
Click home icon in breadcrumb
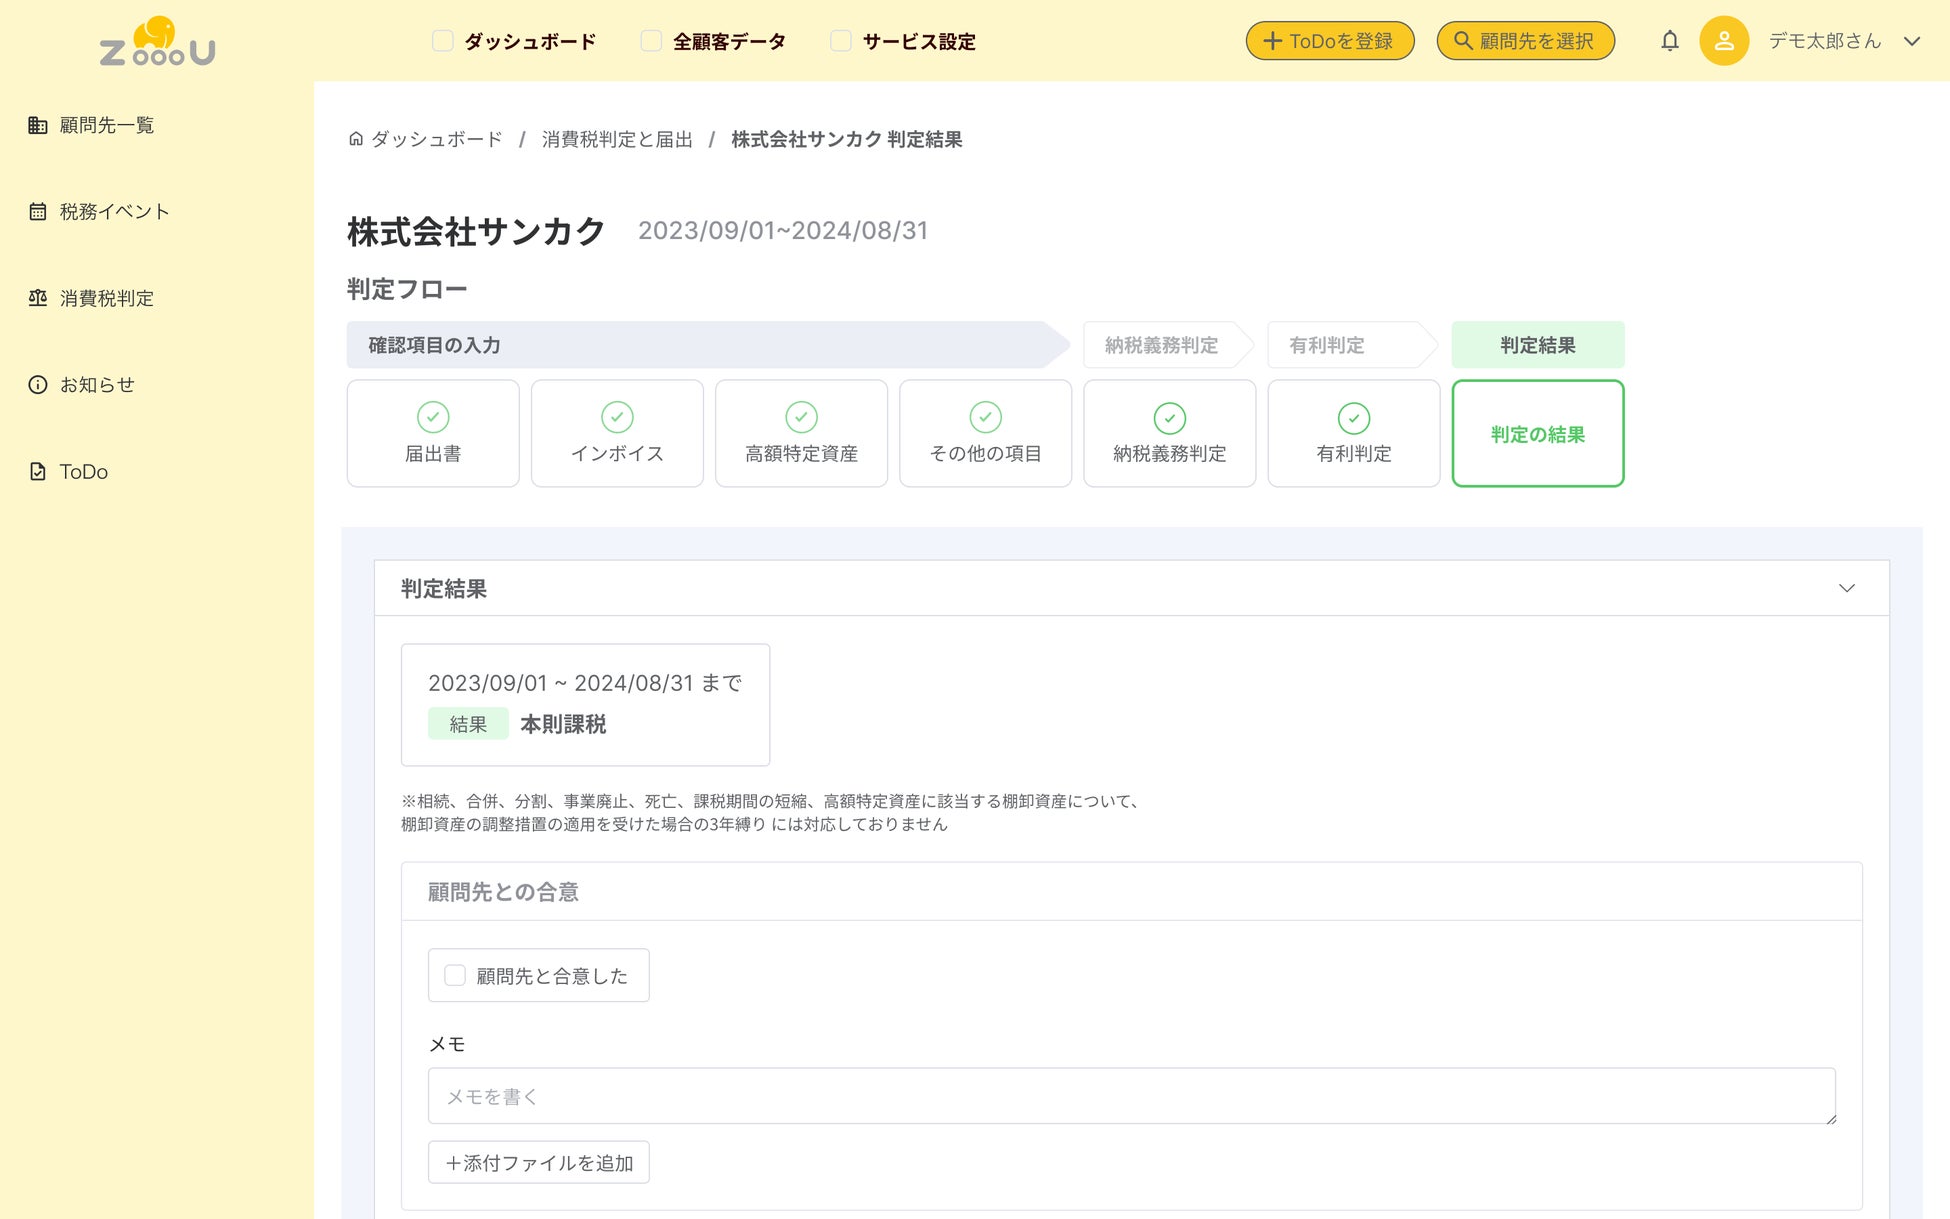[356, 139]
